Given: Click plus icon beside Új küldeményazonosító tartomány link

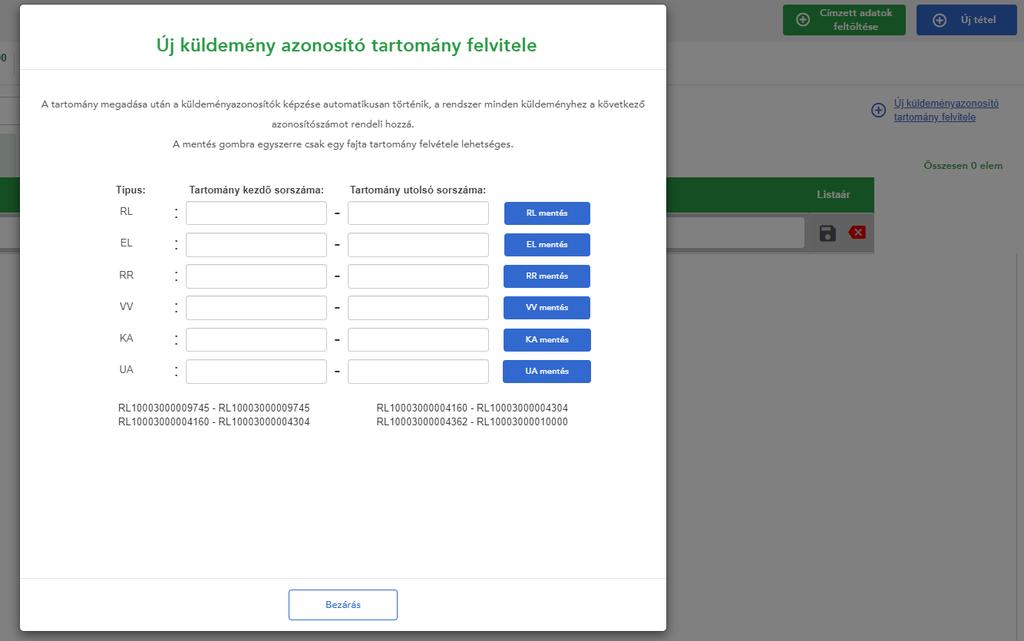Looking at the screenshot, I should coord(878,110).
